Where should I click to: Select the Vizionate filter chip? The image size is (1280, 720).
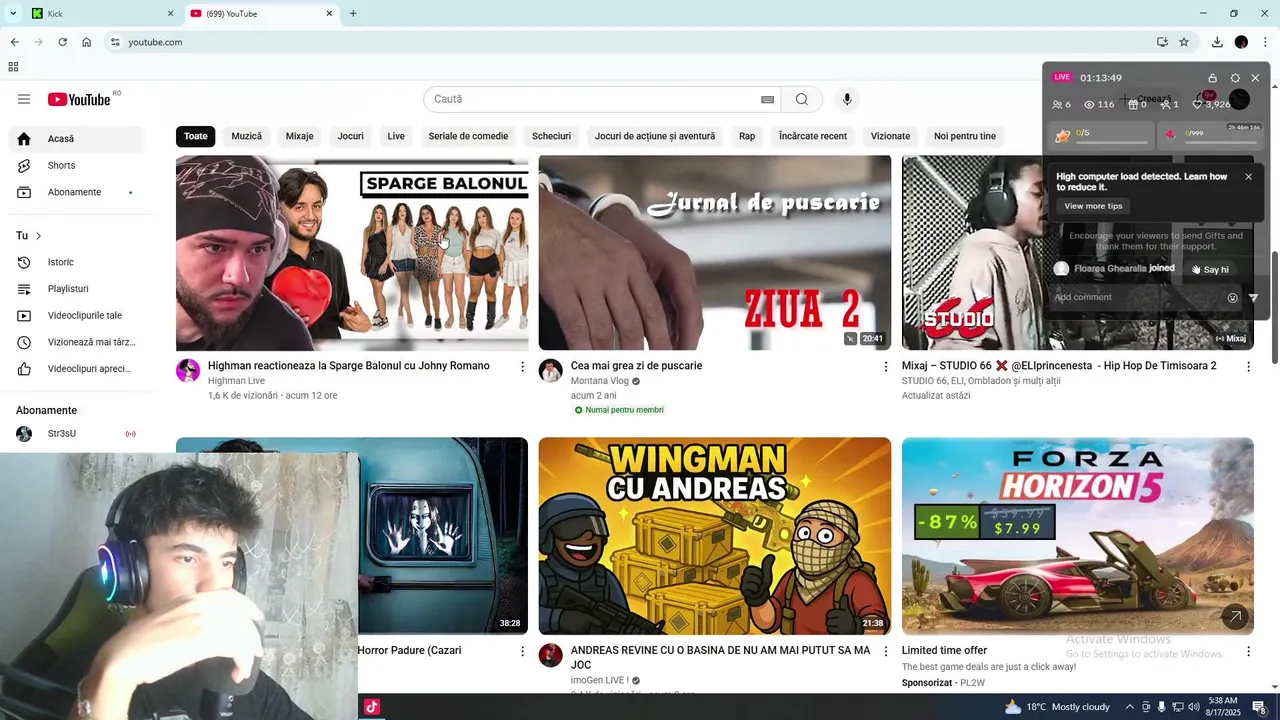coord(890,136)
